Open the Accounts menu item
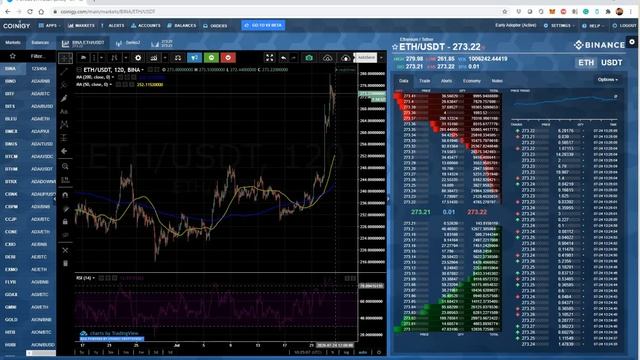 (x=146, y=25)
